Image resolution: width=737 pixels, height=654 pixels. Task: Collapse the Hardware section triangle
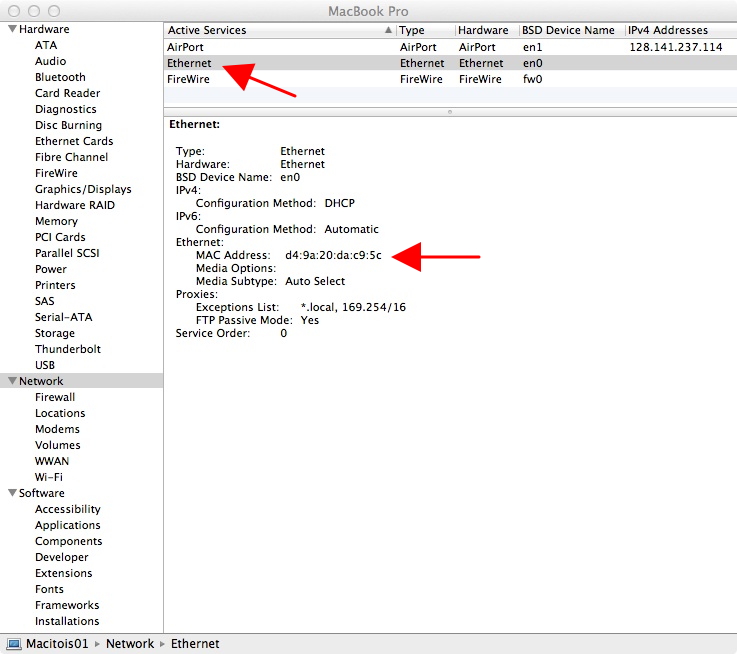pyautogui.click(x=13, y=29)
